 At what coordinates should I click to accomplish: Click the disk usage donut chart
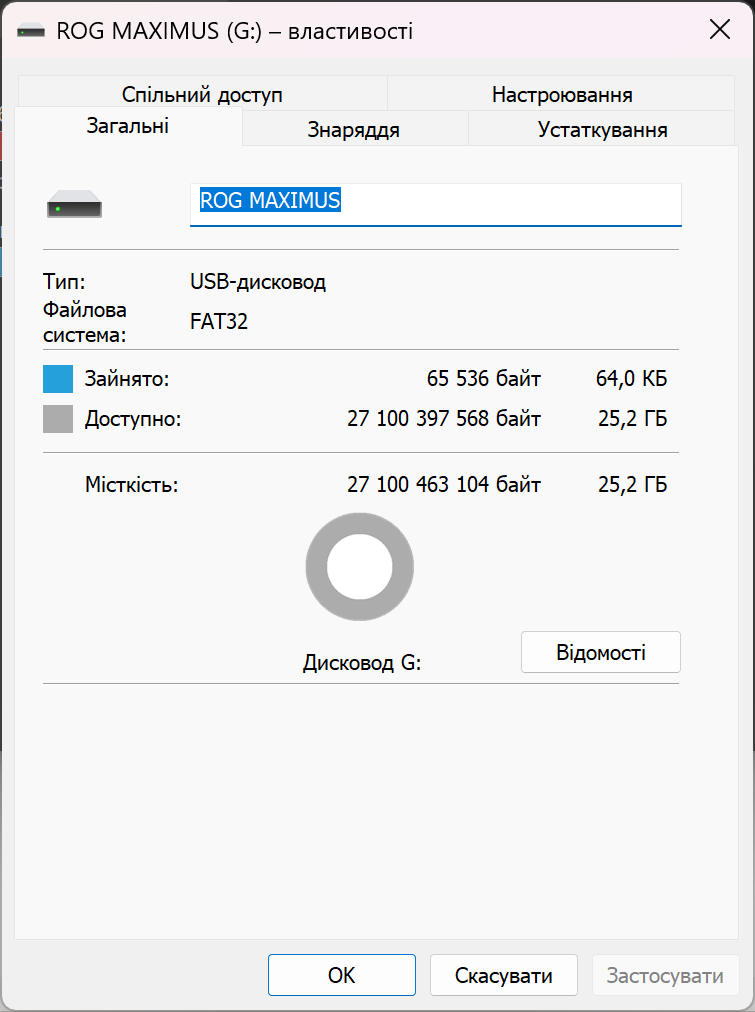[359, 568]
